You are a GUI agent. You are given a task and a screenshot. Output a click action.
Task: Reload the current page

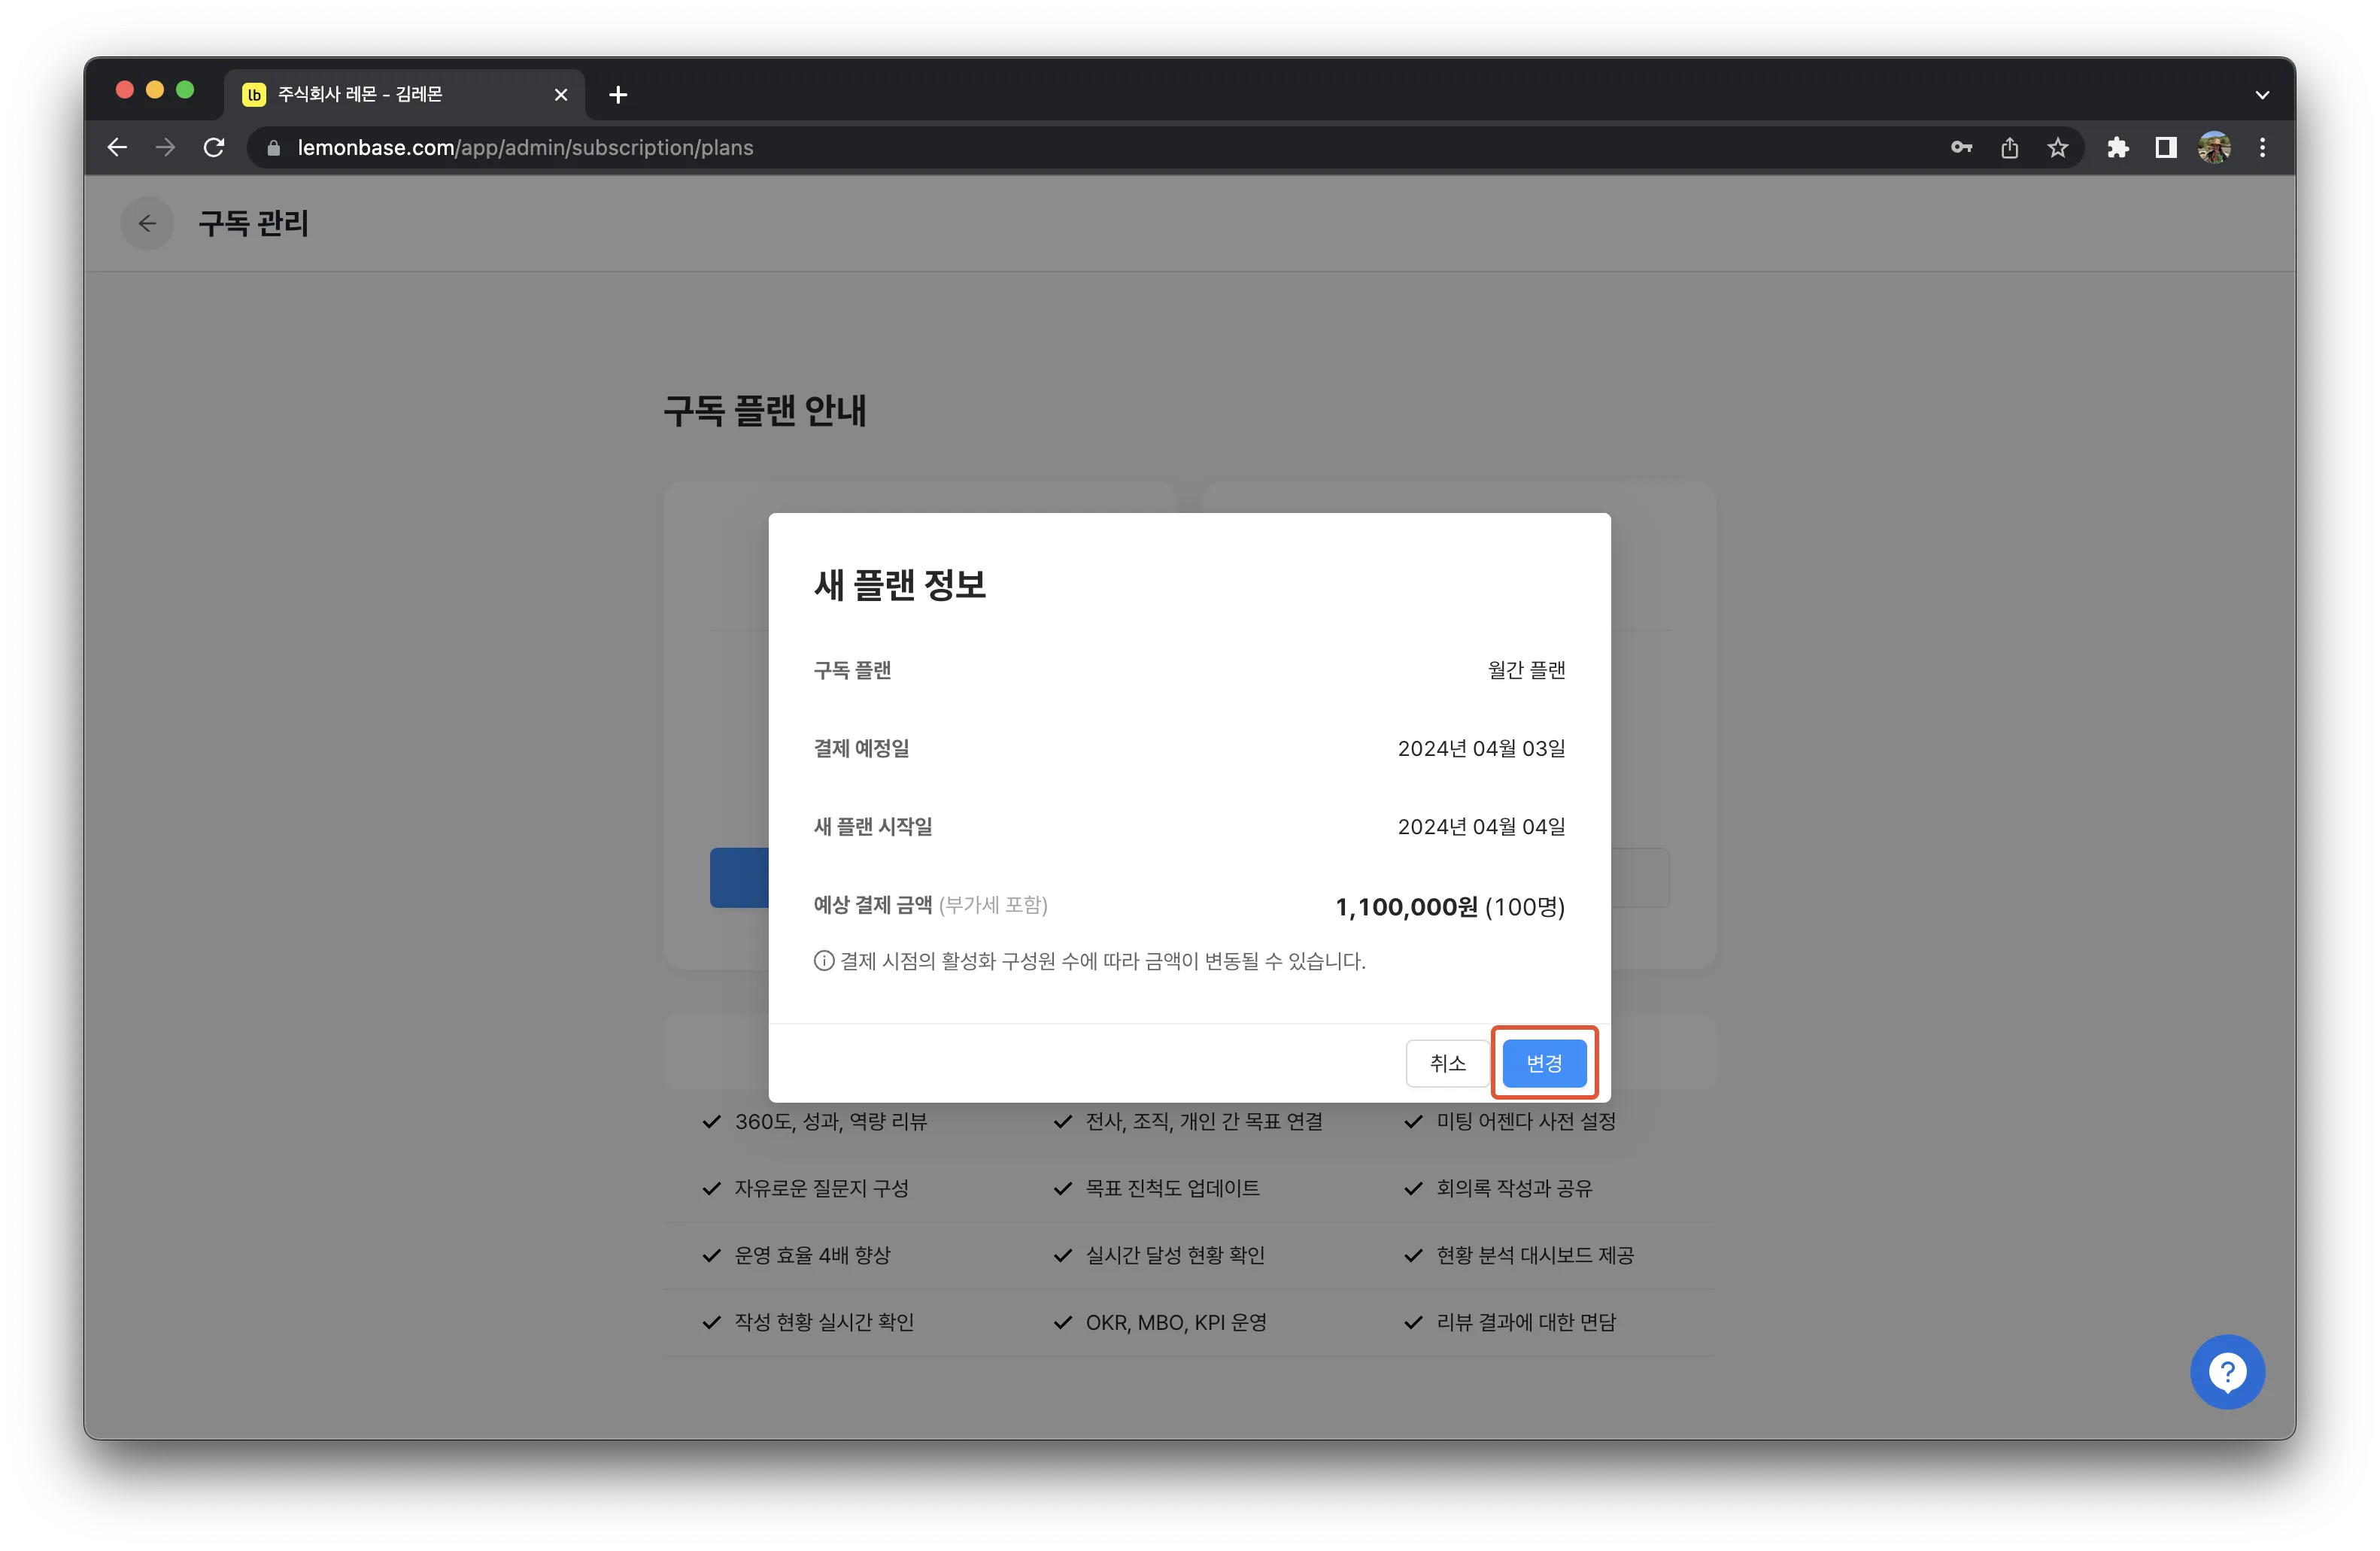(x=213, y=148)
